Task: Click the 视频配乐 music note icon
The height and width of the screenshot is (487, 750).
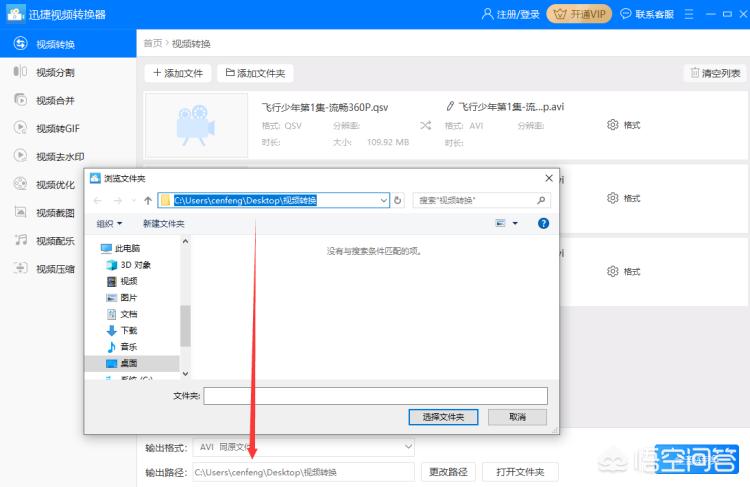Action: [x=20, y=240]
